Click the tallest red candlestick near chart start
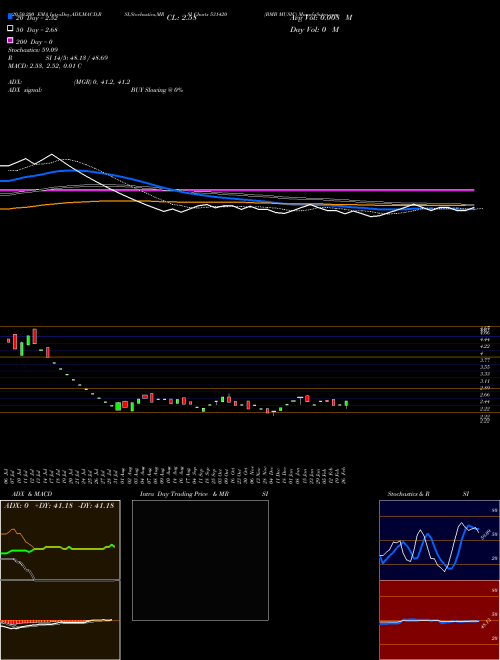Screen dimensions: 500x660 (x=35, y=336)
